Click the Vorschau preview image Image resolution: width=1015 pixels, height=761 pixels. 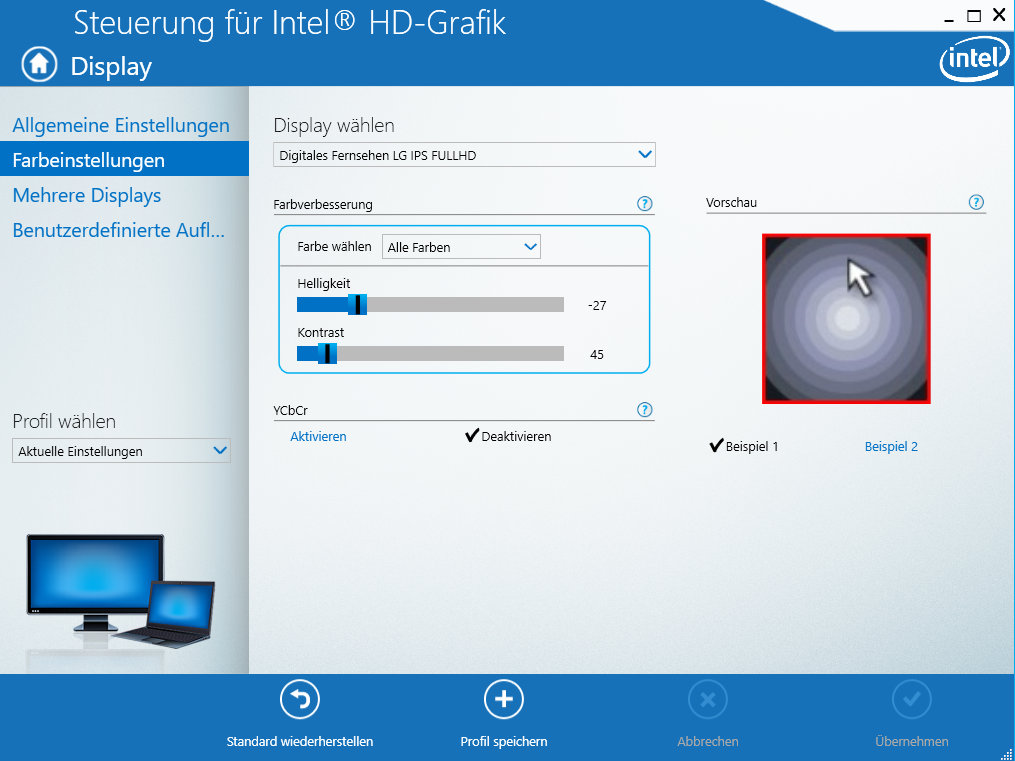pos(846,319)
